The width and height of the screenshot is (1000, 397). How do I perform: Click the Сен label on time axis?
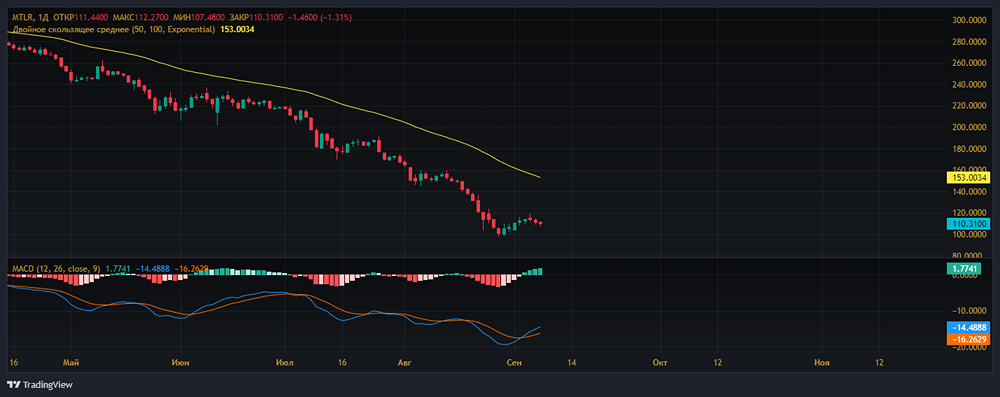tap(514, 363)
